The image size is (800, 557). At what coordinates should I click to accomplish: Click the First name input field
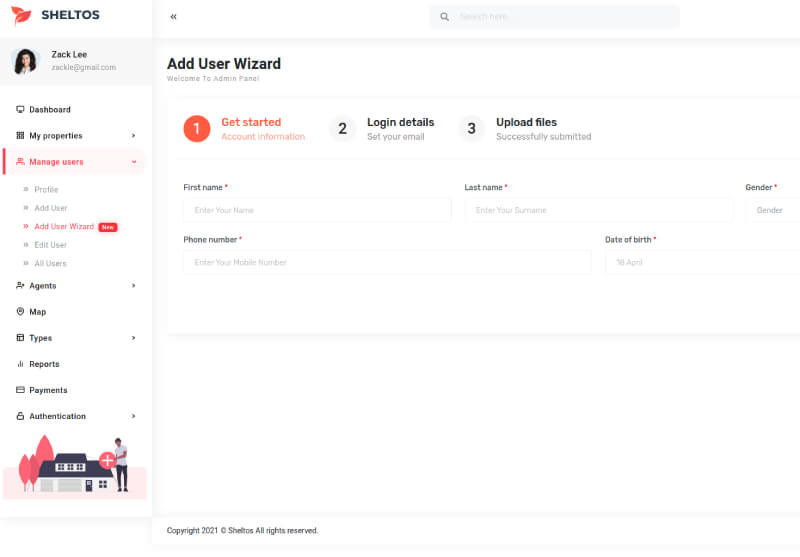[x=317, y=210]
